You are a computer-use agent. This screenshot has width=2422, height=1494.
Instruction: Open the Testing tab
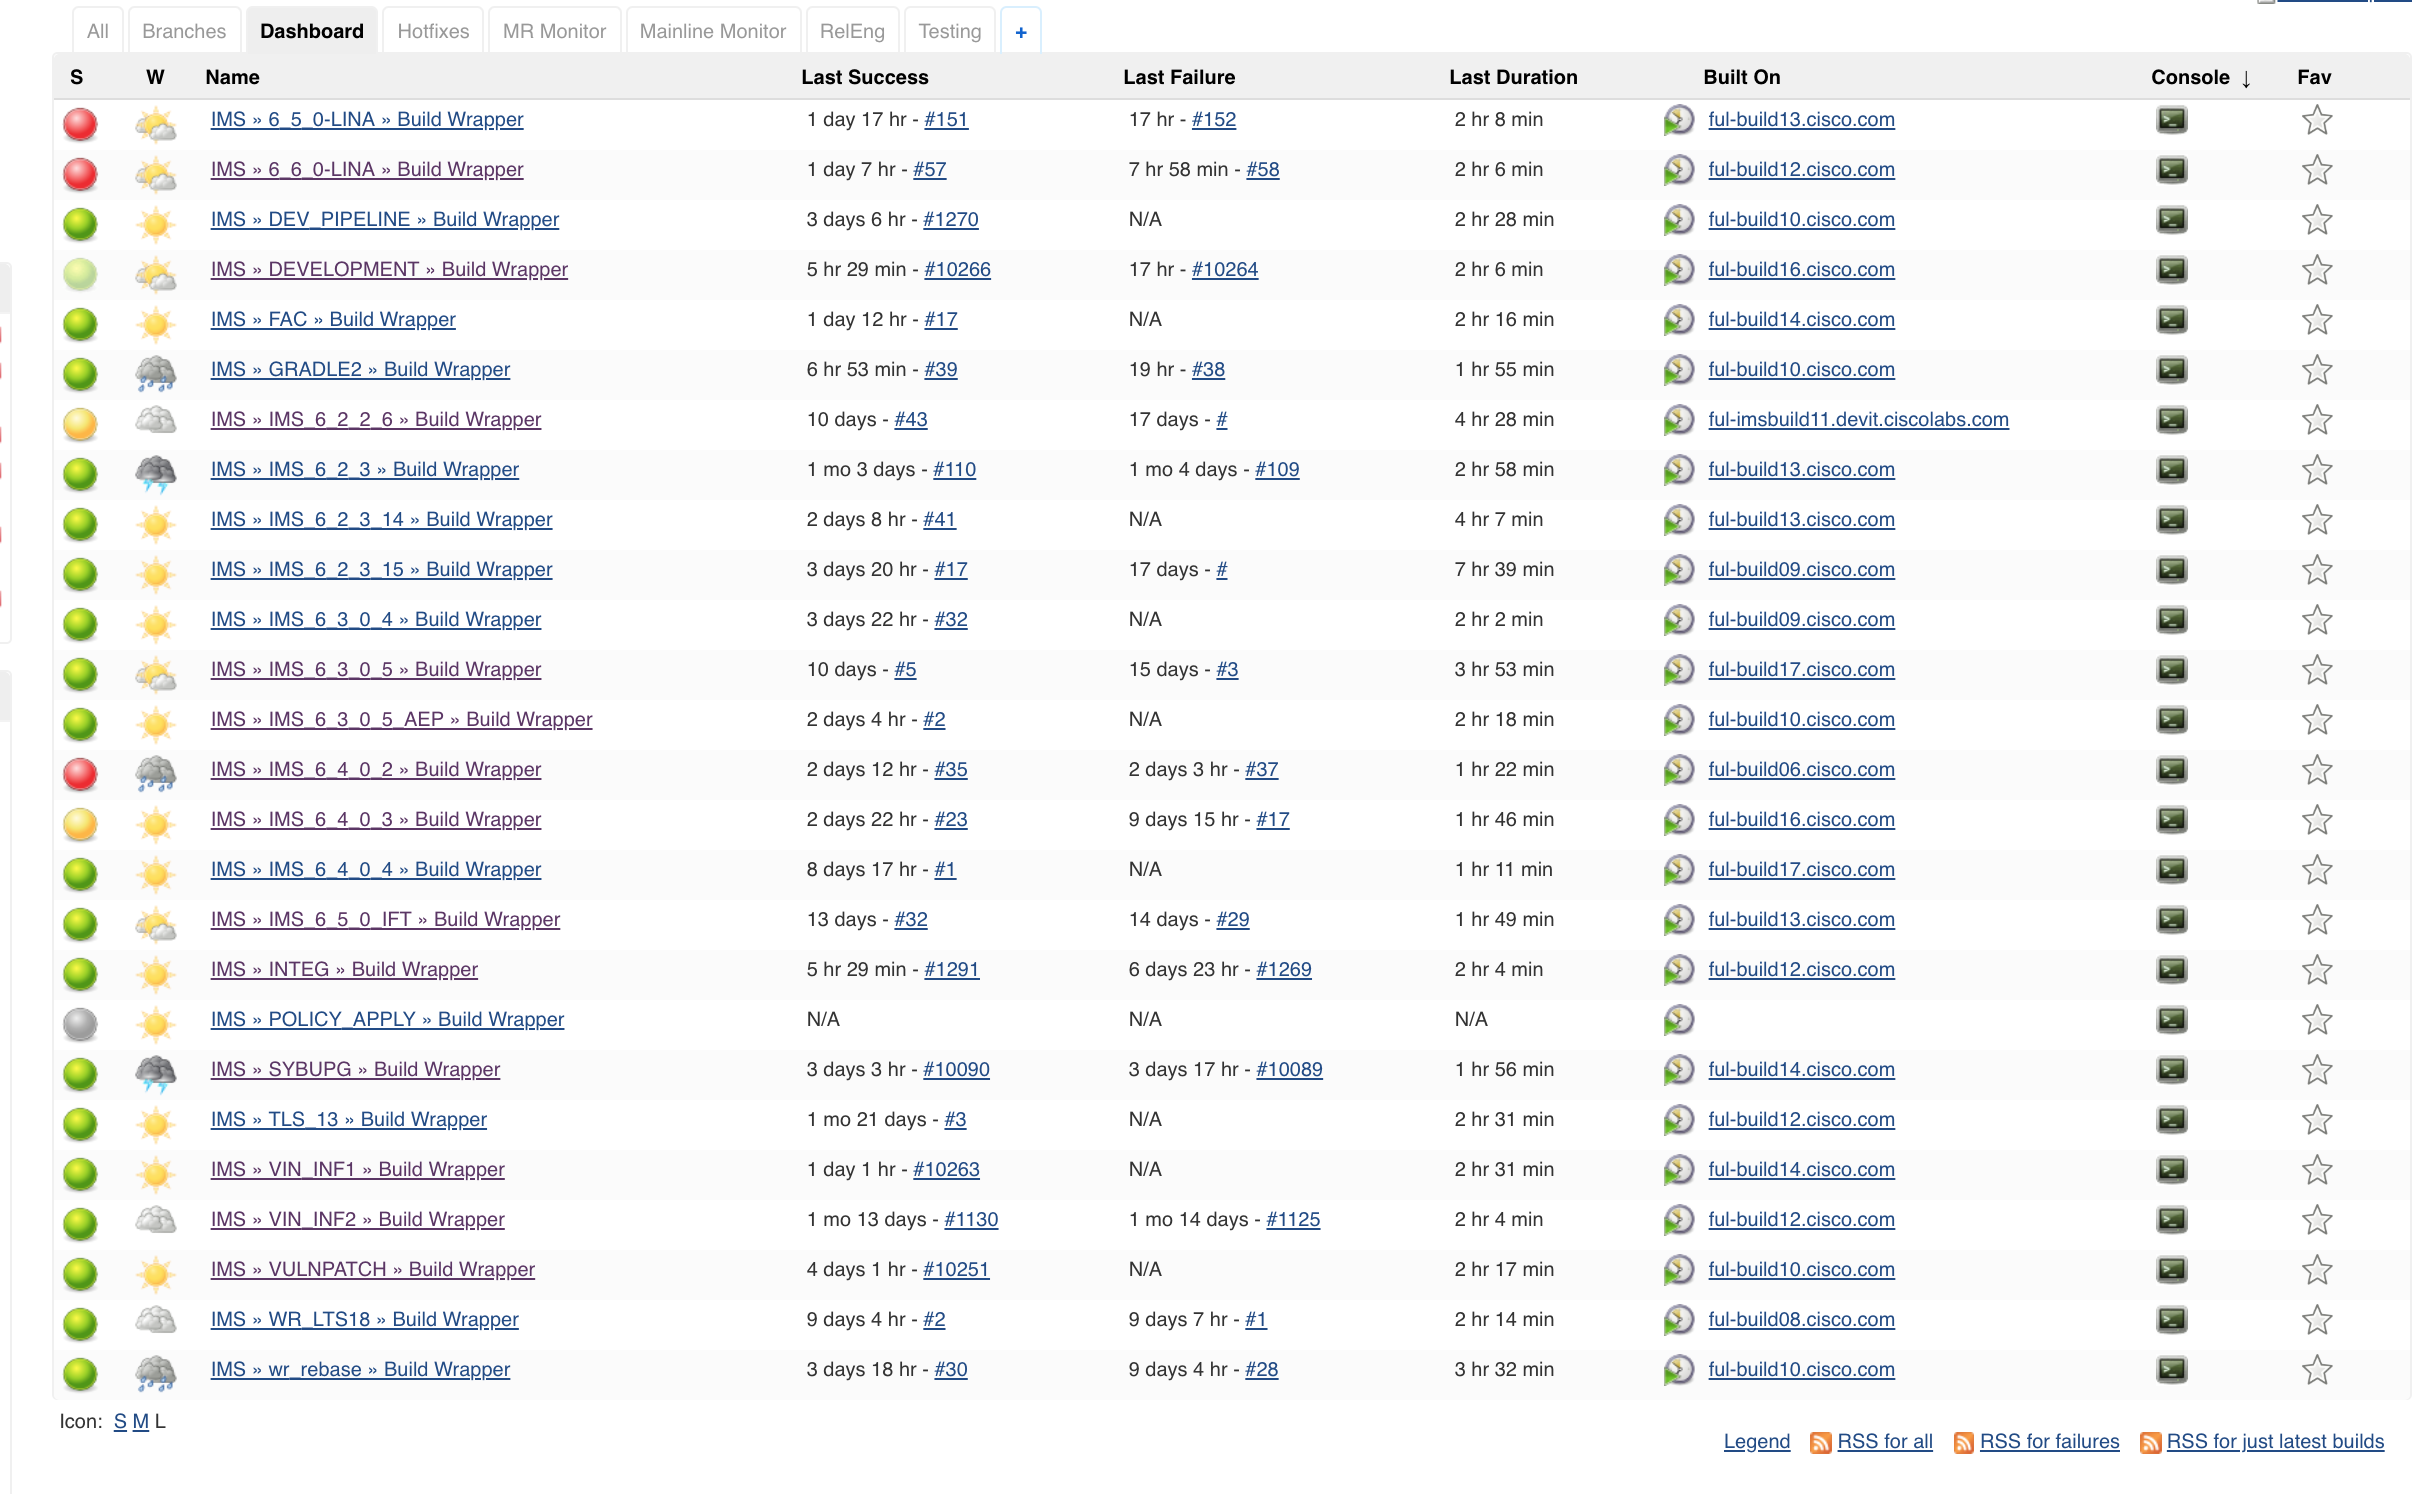(x=949, y=30)
